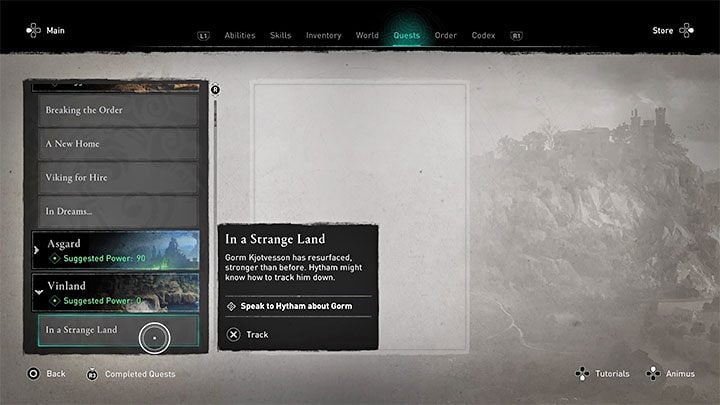Open the Store d-pad icon
720x405 pixels.
686,31
